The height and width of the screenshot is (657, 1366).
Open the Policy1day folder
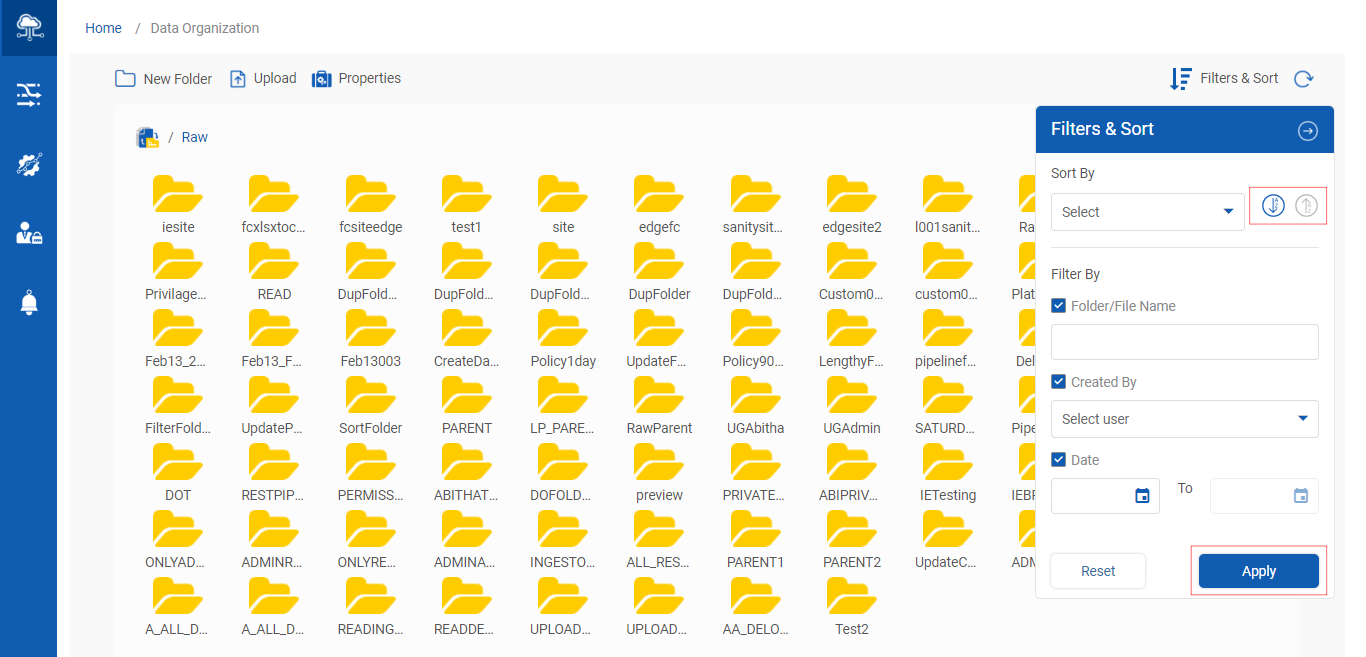[563, 338]
